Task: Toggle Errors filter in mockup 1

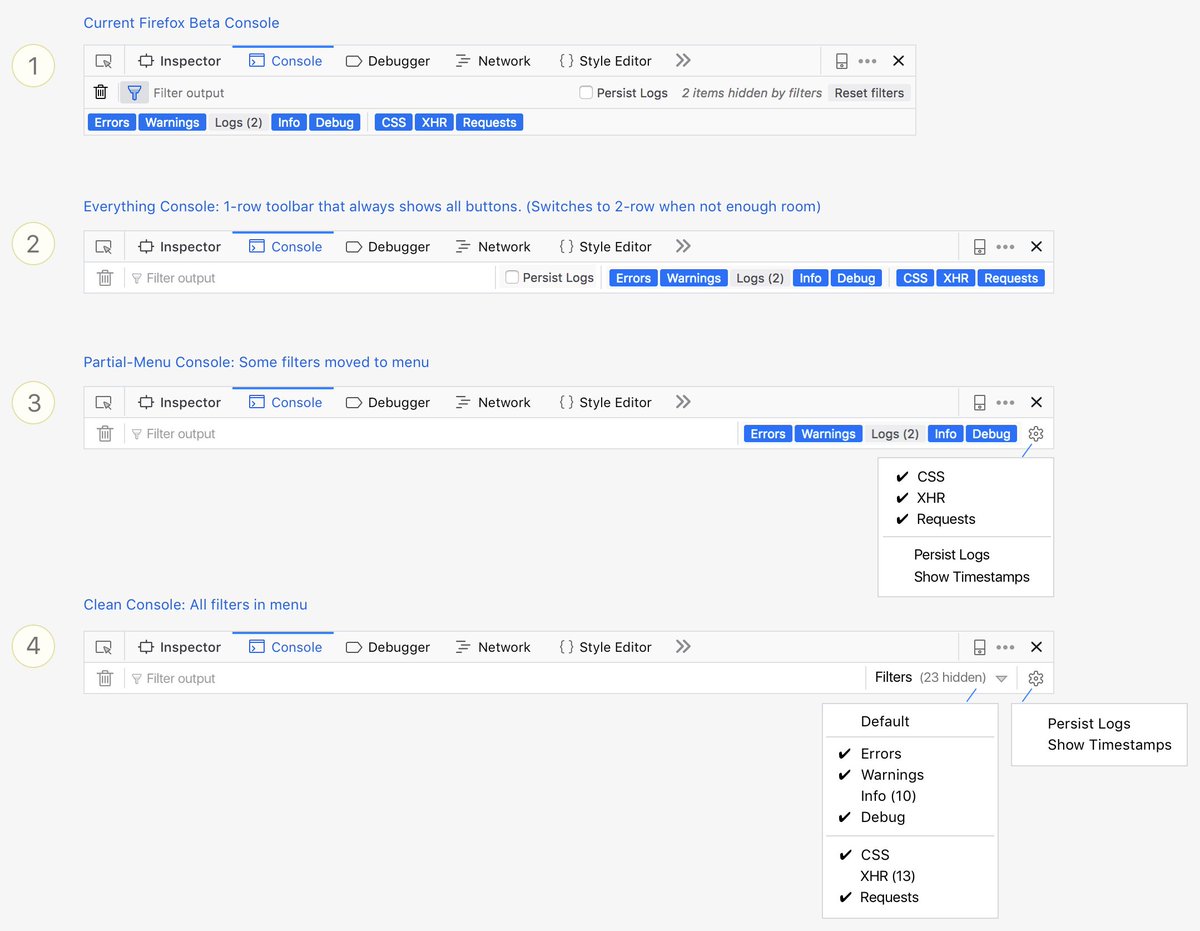Action: point(112,123)
